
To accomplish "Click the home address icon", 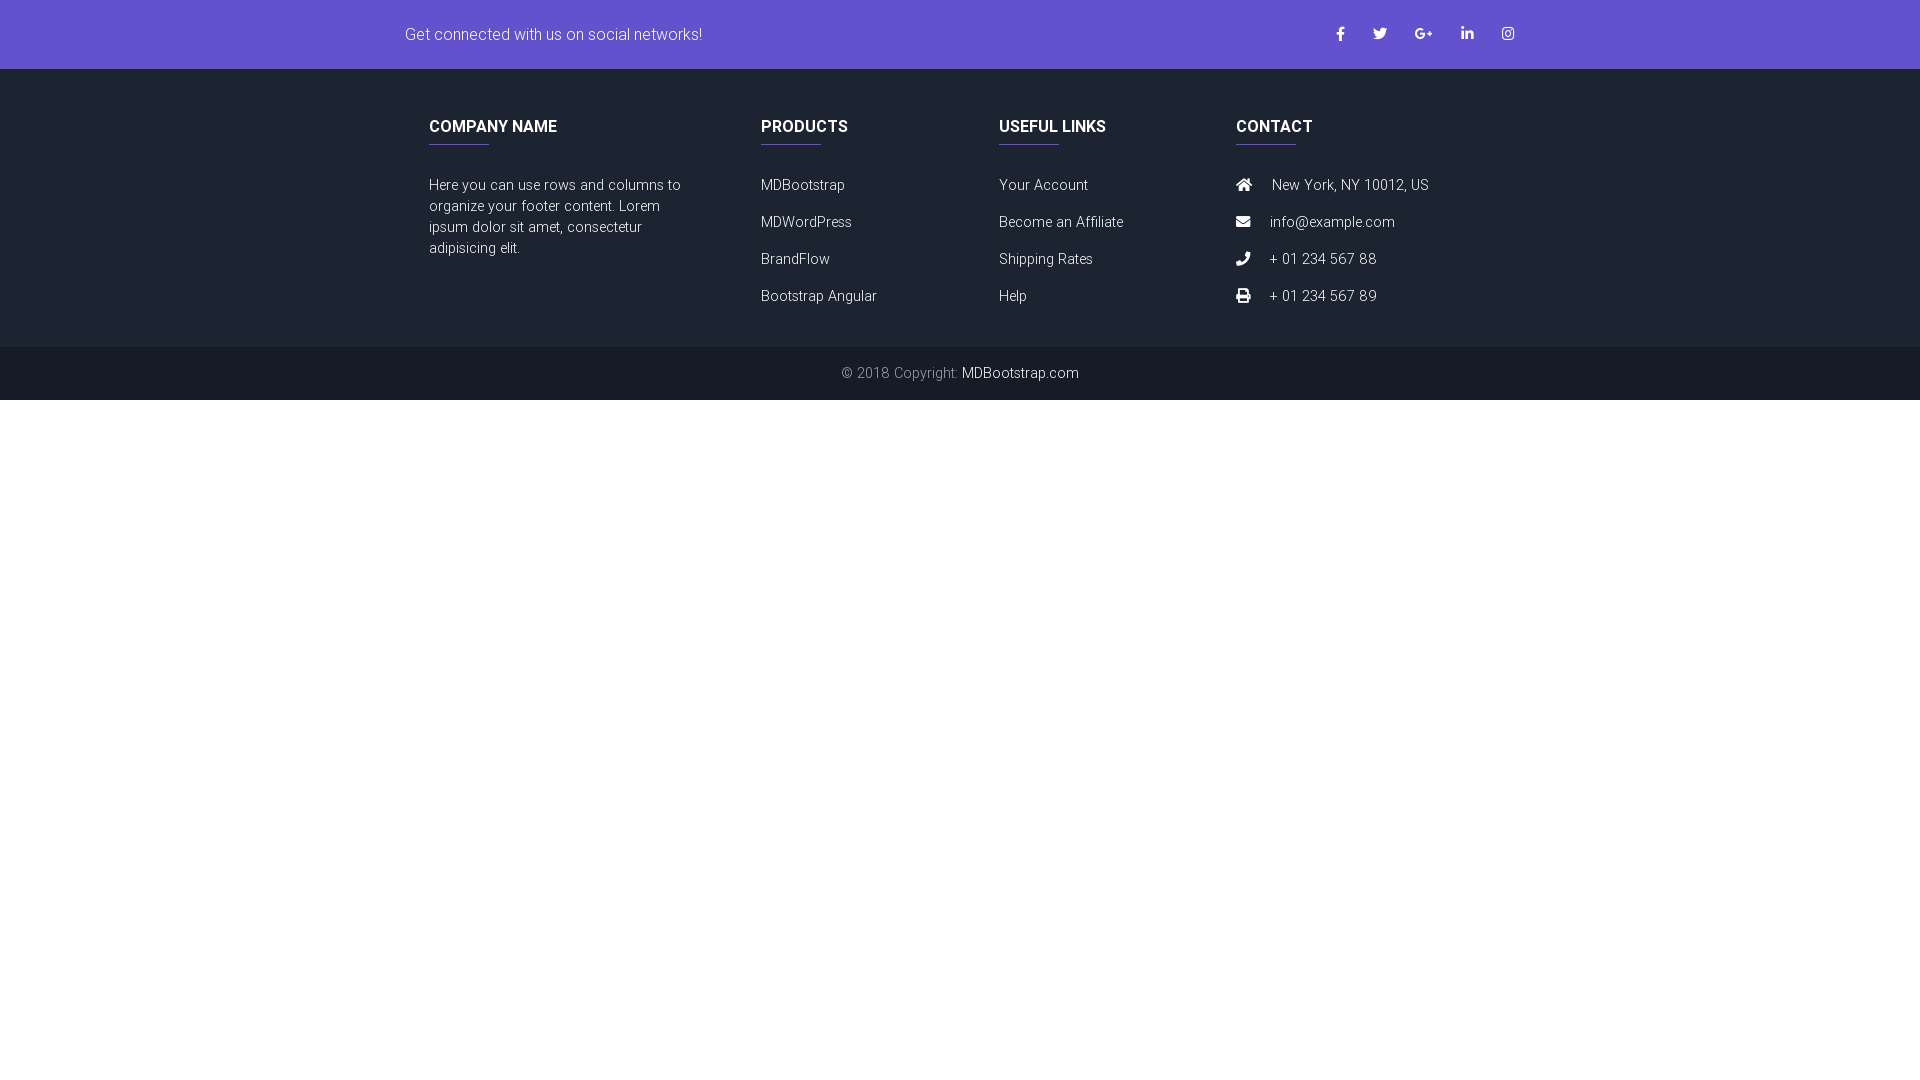I will click(1244, 185).
